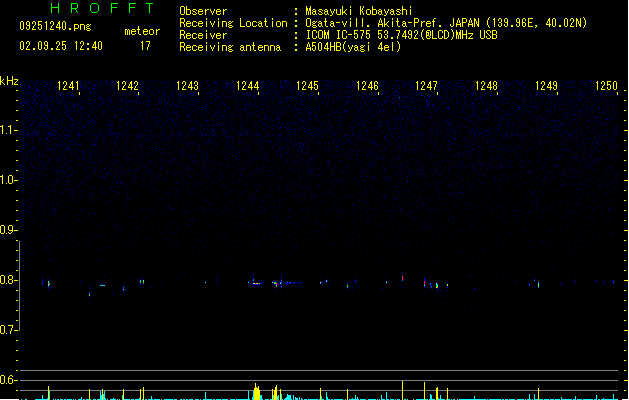Click the Observer label
The image size is (629, 400).
click(x=203, y=11)
